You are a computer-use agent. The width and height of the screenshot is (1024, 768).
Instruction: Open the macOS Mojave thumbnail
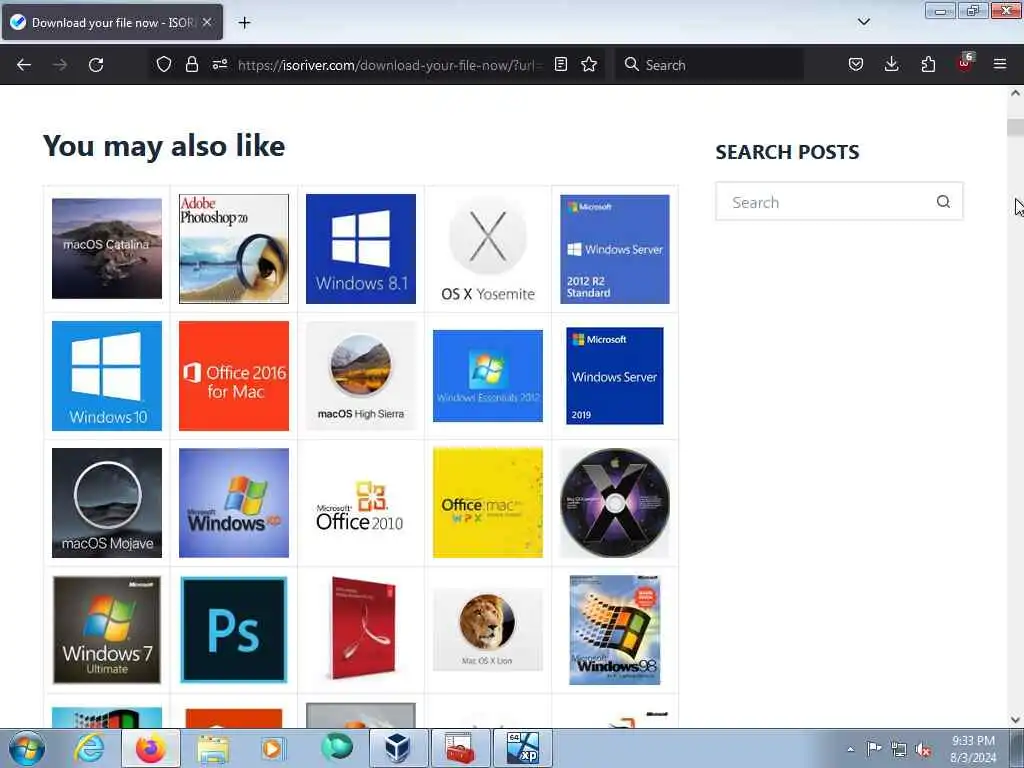point(107,503)
